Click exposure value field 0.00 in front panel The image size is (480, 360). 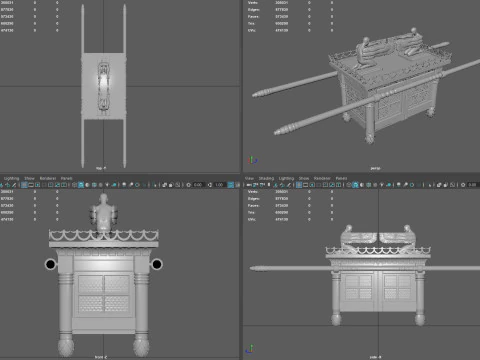[x=199, y=185]
